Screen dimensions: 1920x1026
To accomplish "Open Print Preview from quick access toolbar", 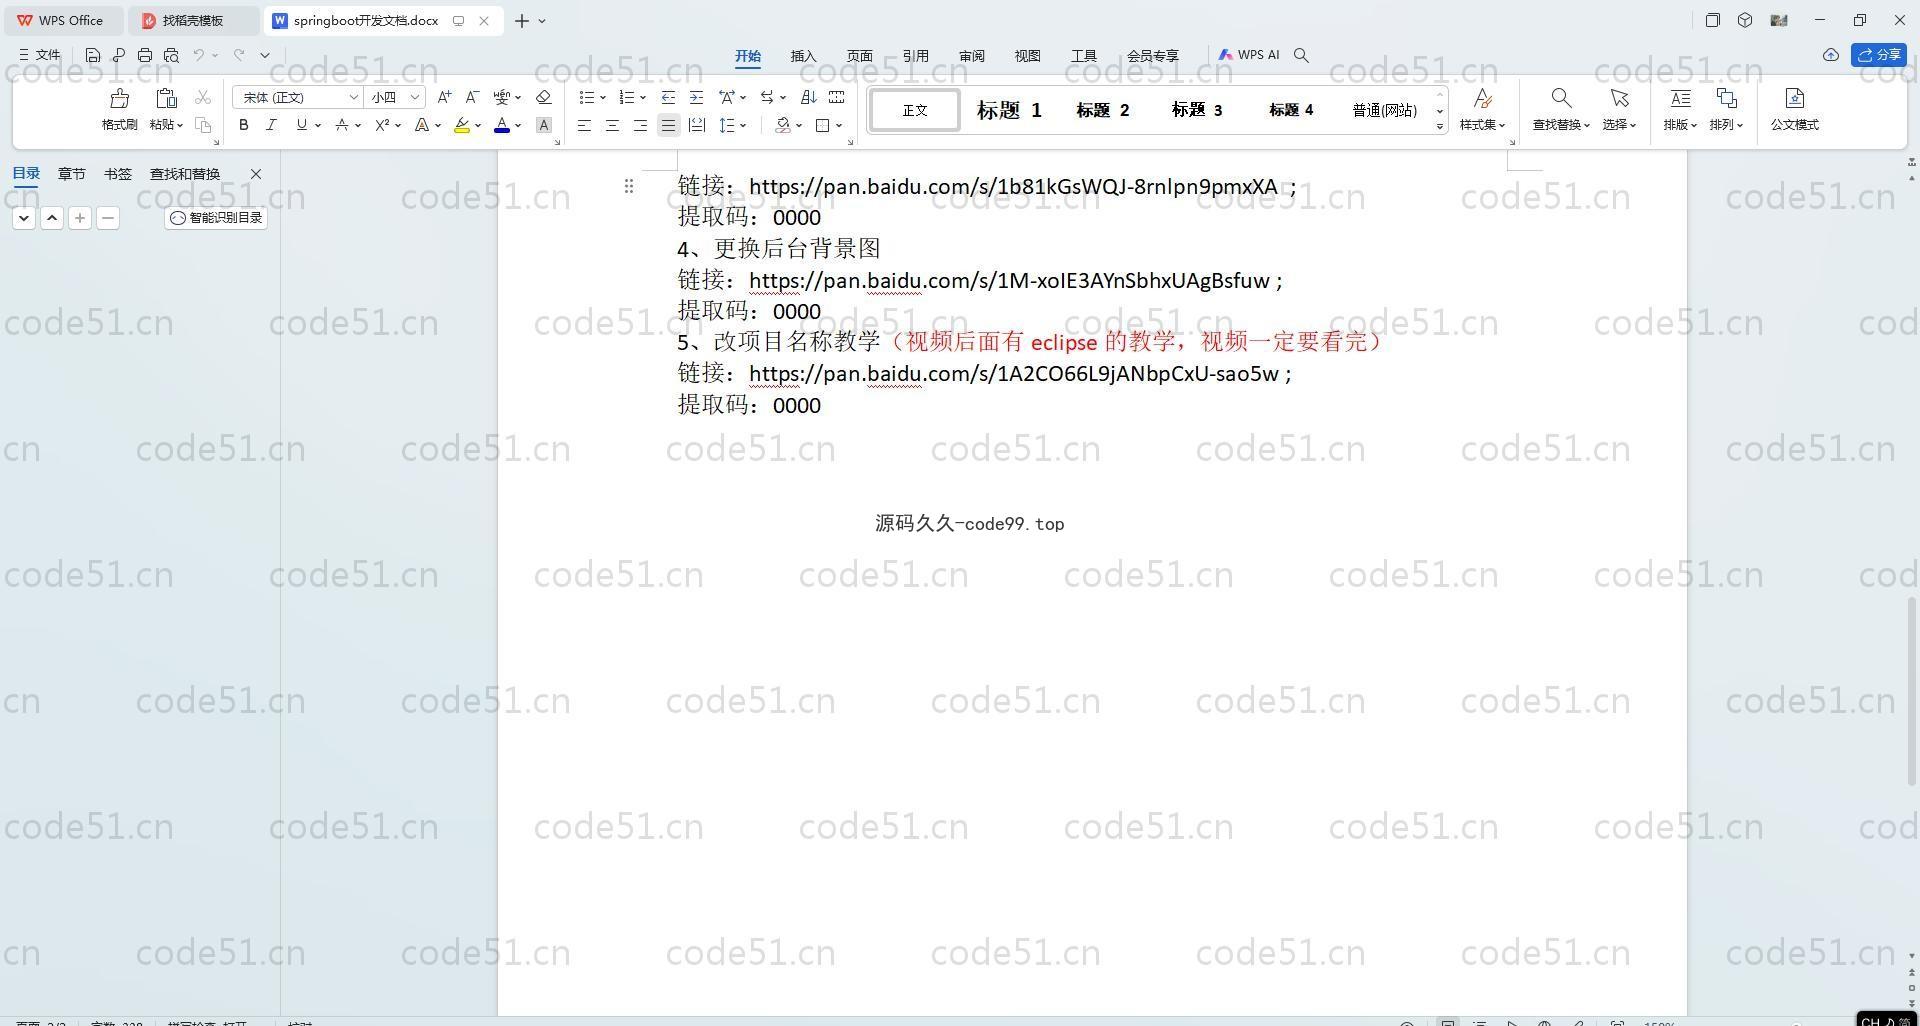I will (x=171, y=55).
